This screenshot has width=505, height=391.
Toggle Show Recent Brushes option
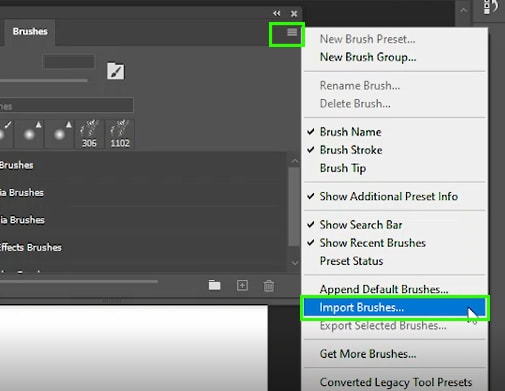(372, 243)
